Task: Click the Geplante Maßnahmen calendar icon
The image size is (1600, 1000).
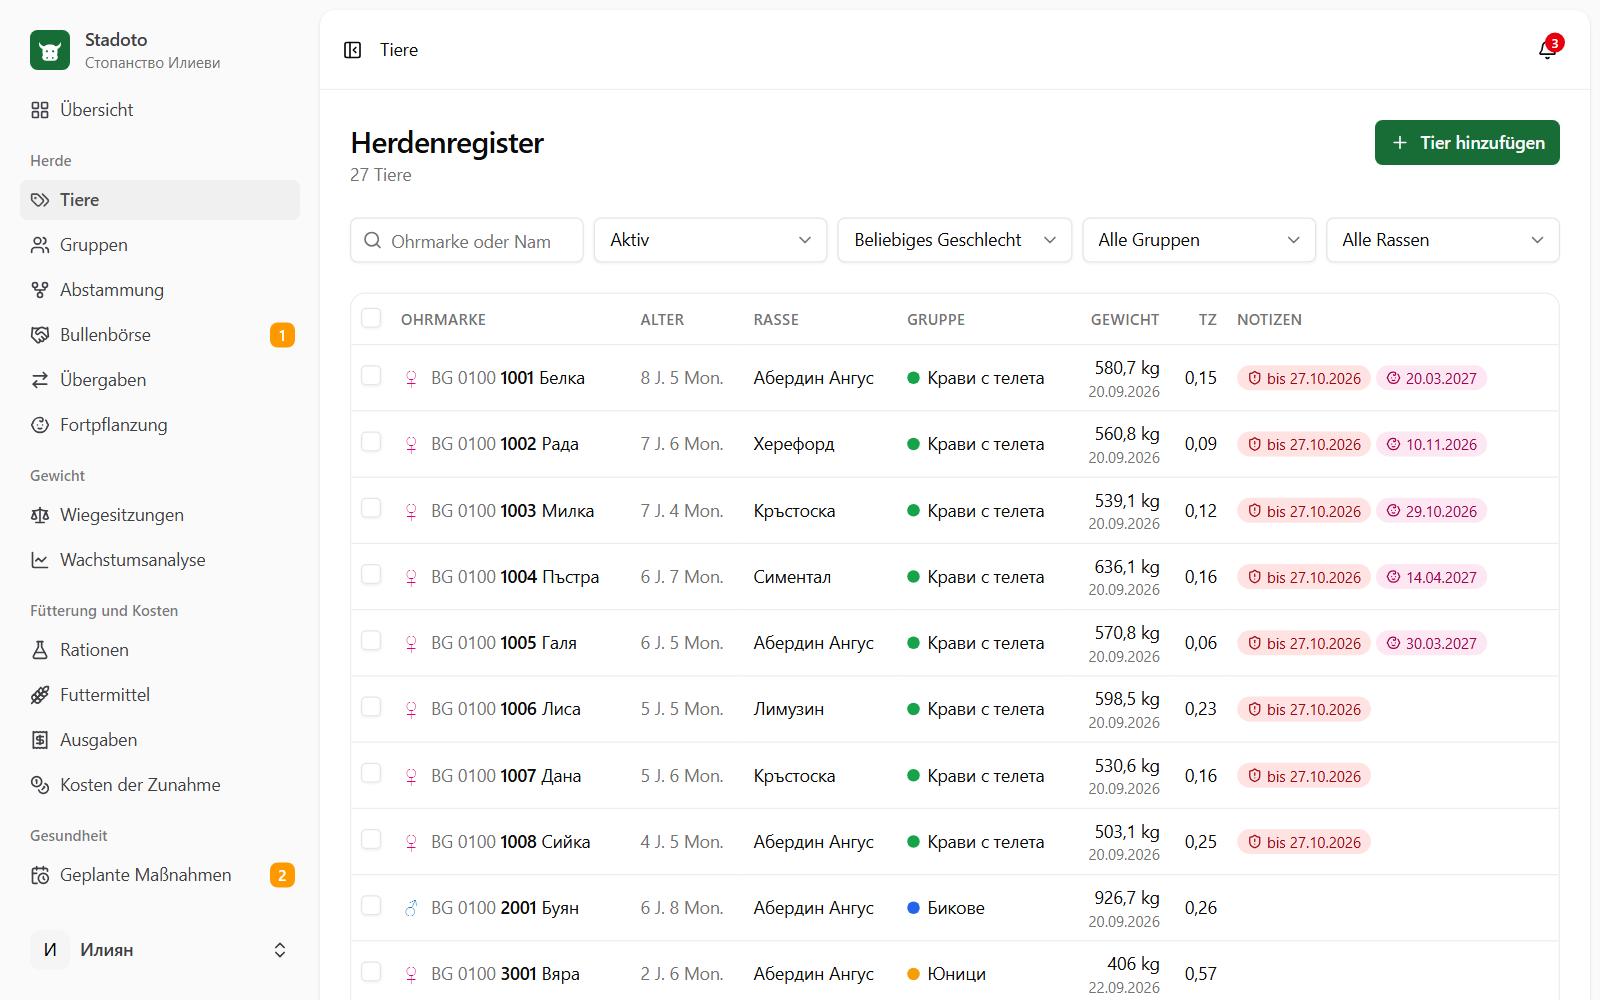Action: (40, 875)
